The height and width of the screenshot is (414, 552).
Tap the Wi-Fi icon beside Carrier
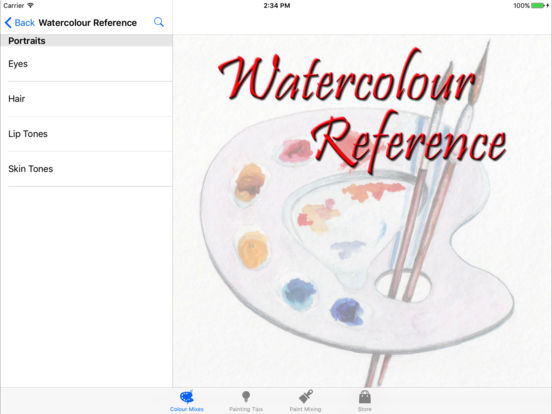coord(30,6)
